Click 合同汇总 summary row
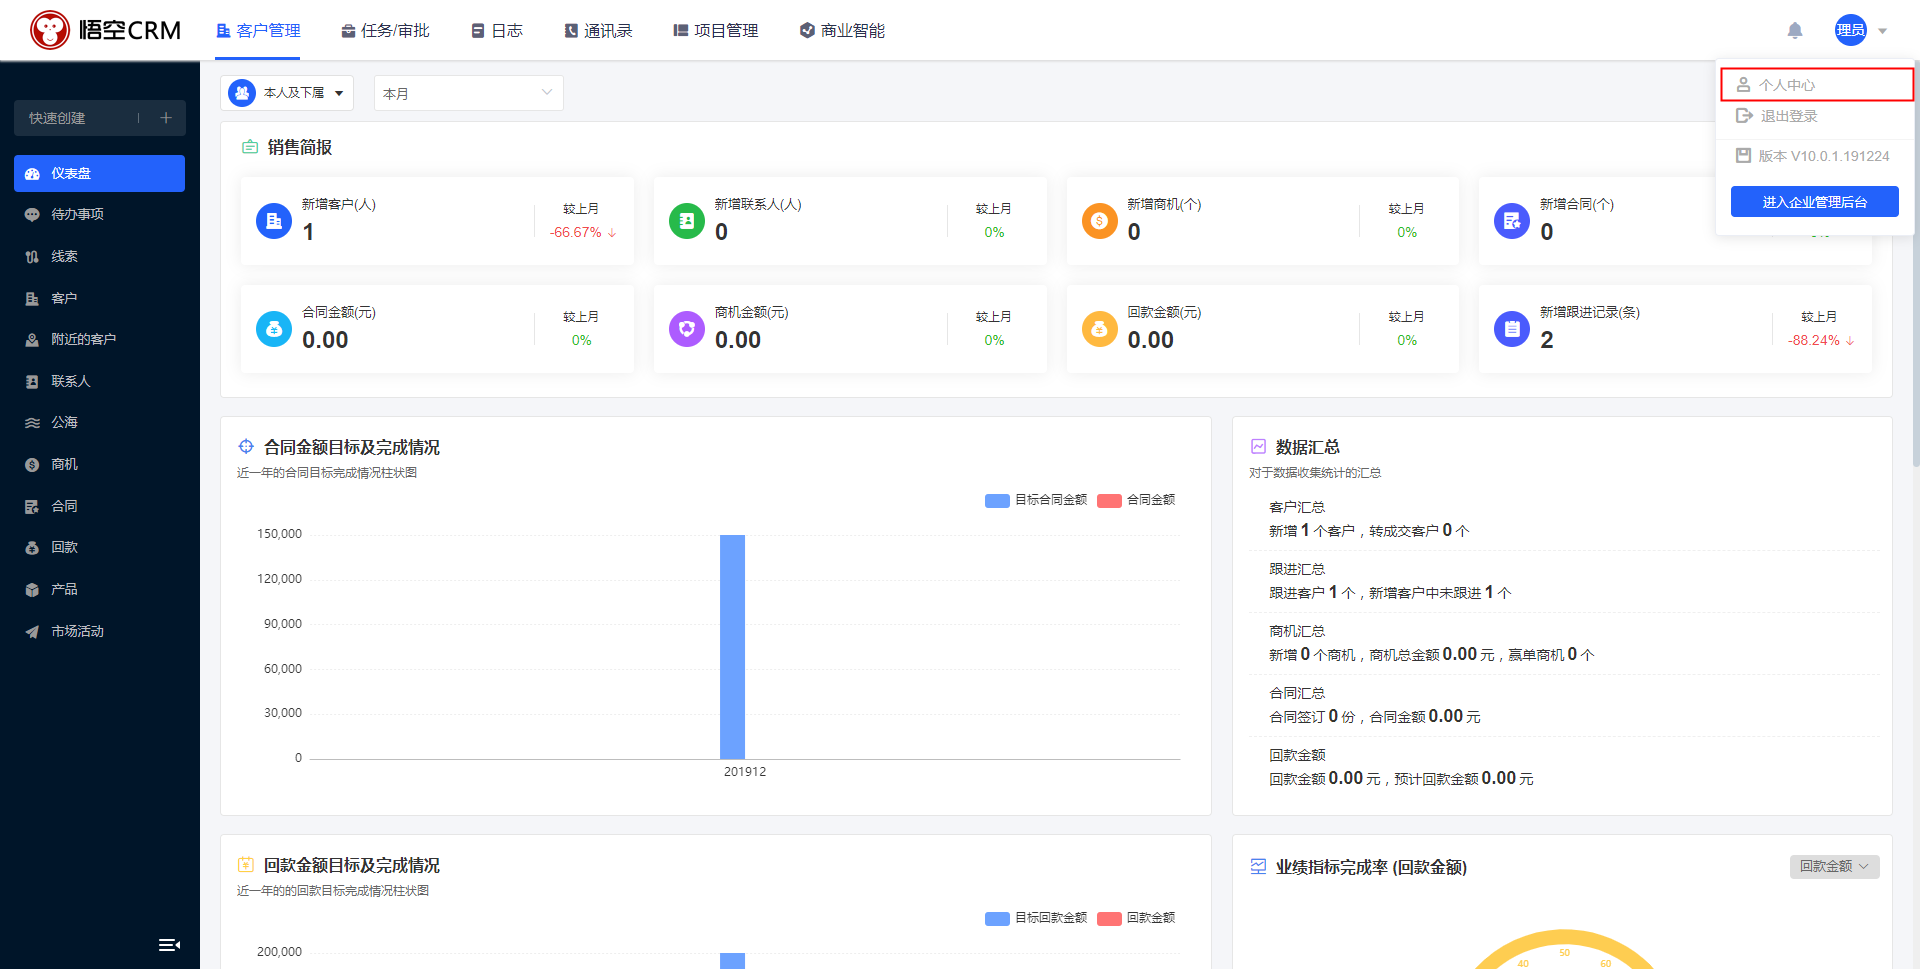This screenshot has width=1920, height=969. click(x=1564, y=705)
